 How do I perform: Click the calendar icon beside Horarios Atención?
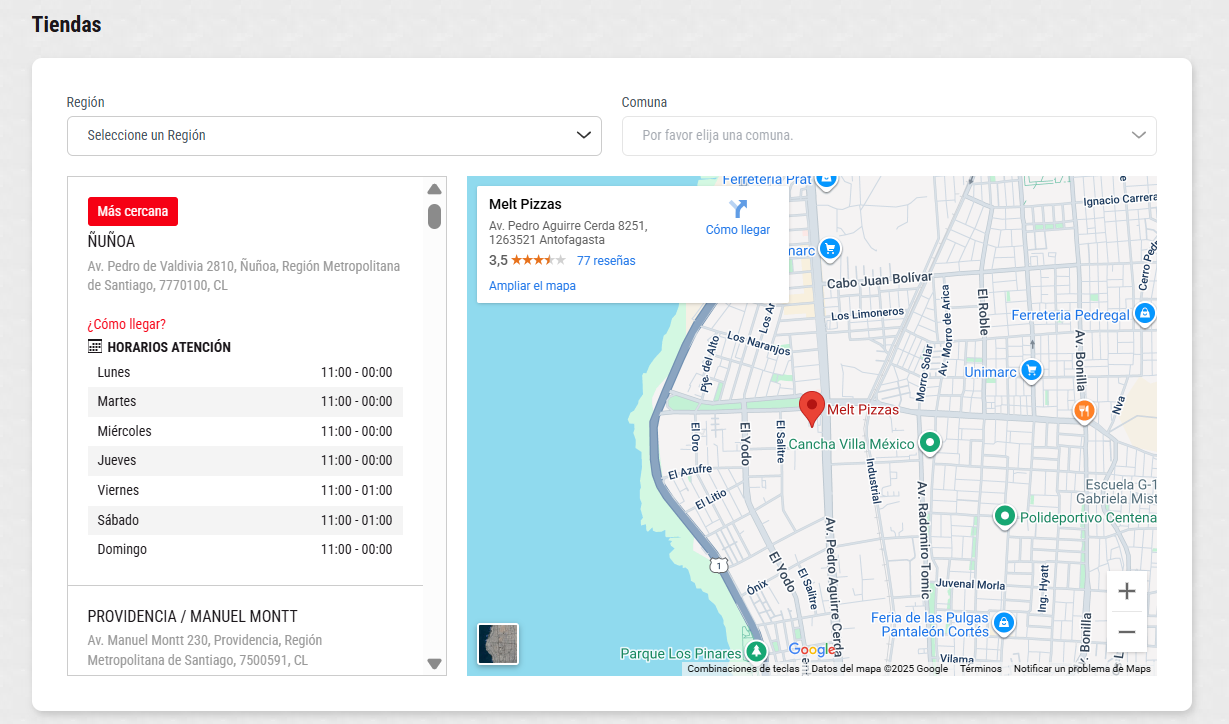click(x=95, y=347)
